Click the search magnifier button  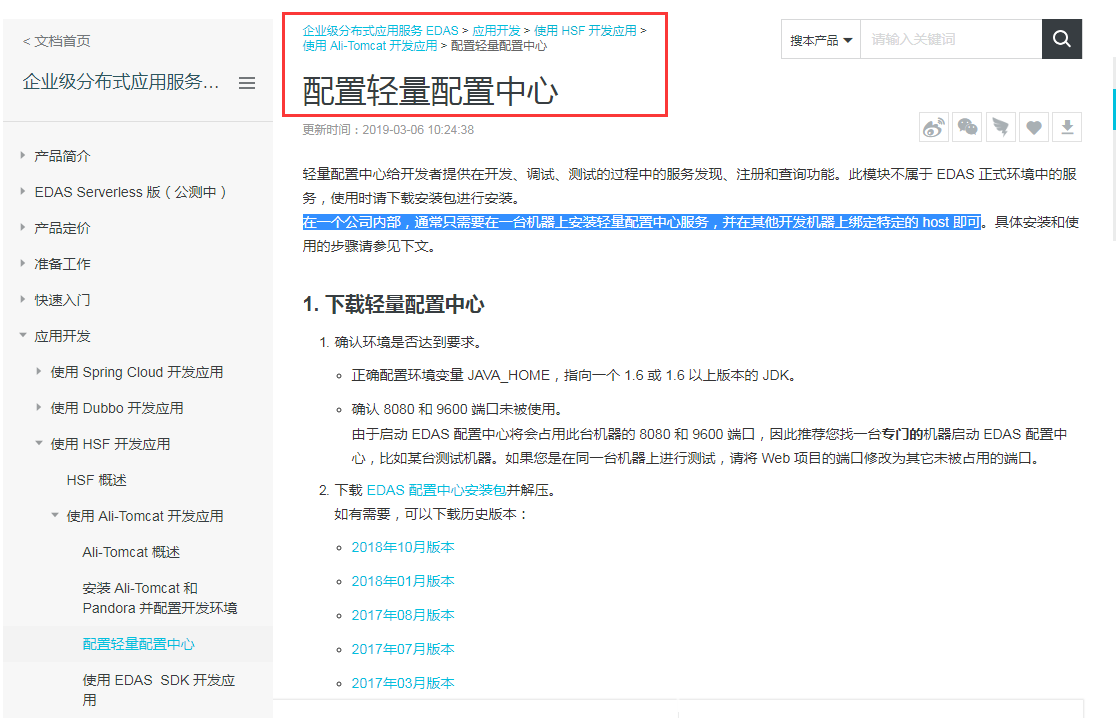pyautogui.click(x=1061, y=39)
